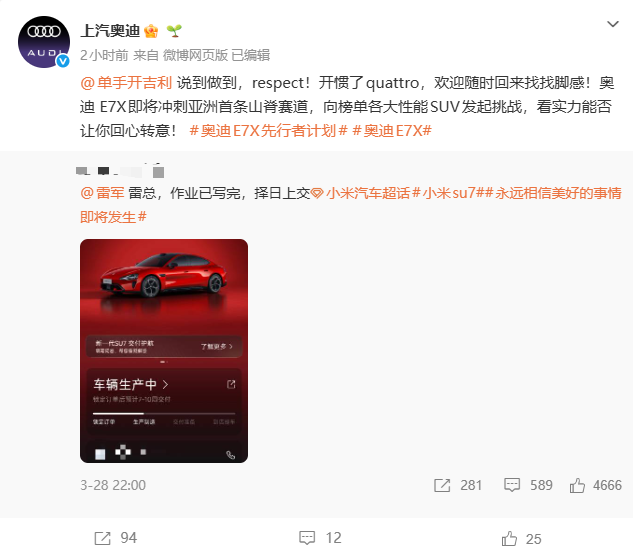
Task: Click the crown member badge icon
Action: point(151,31)
